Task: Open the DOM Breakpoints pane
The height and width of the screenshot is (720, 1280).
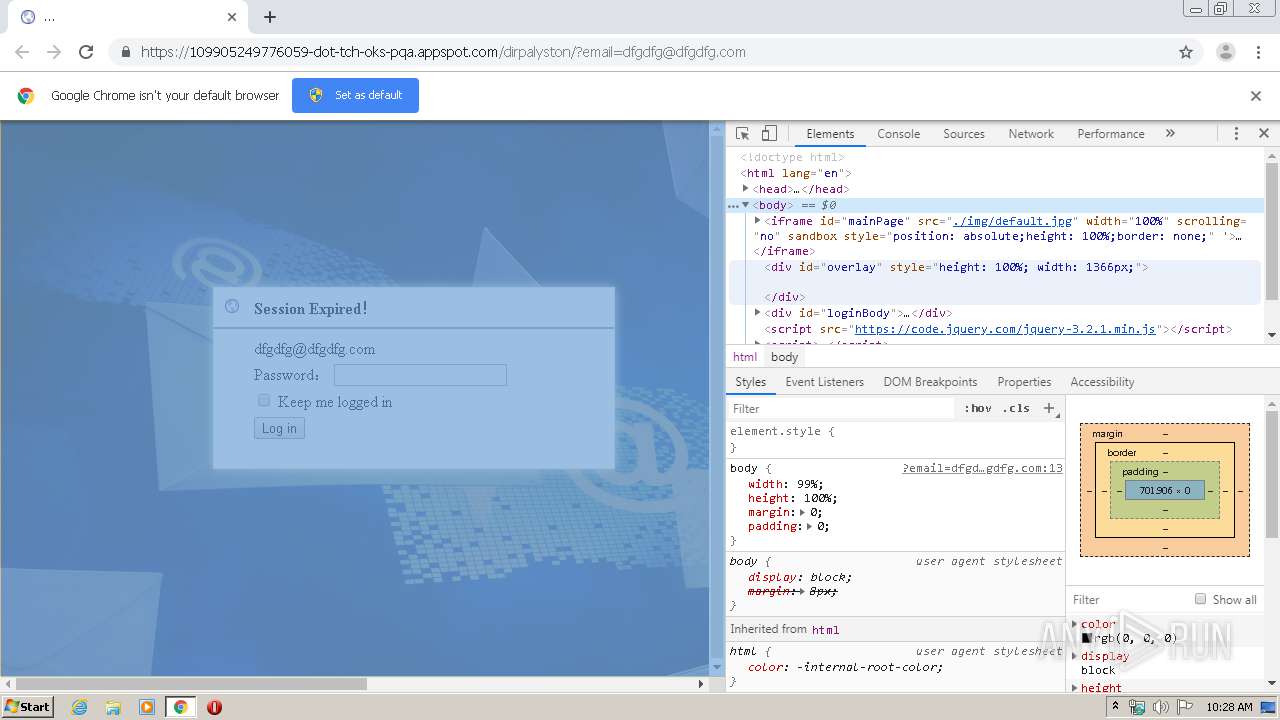Action: pyautogui.click(x=930, y=382)
